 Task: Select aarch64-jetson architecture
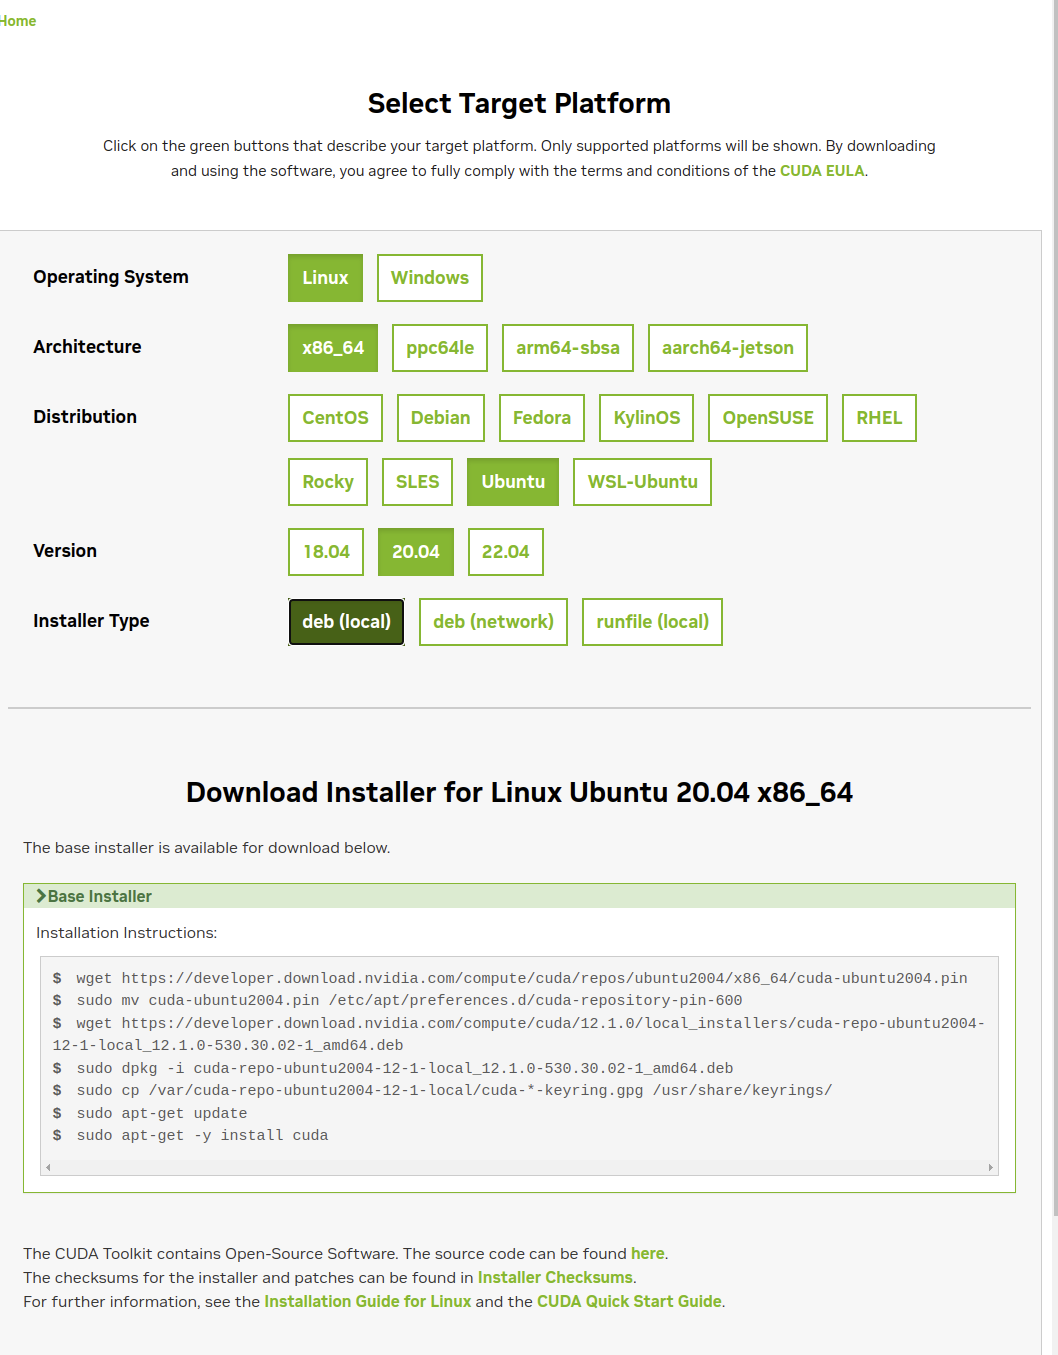point(728,348)
